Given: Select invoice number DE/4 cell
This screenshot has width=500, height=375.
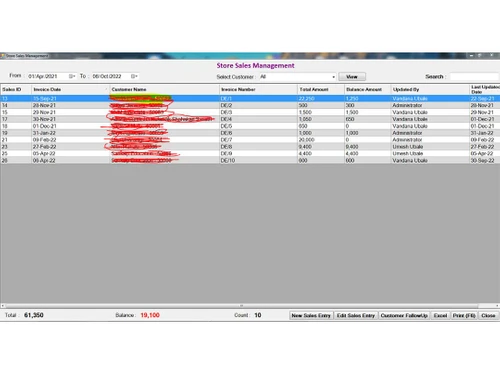Looking at the screenshot, I should 258,119.
